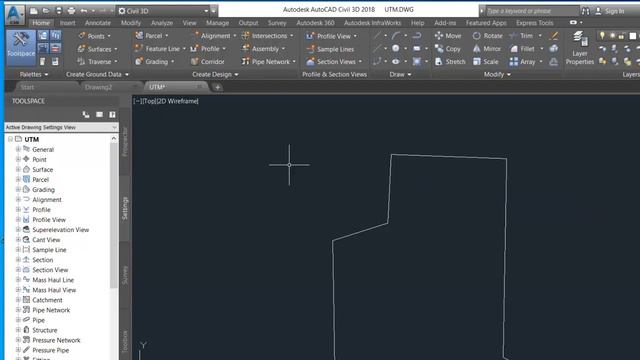Click the Move tool
640x360 pixels.
448,36
